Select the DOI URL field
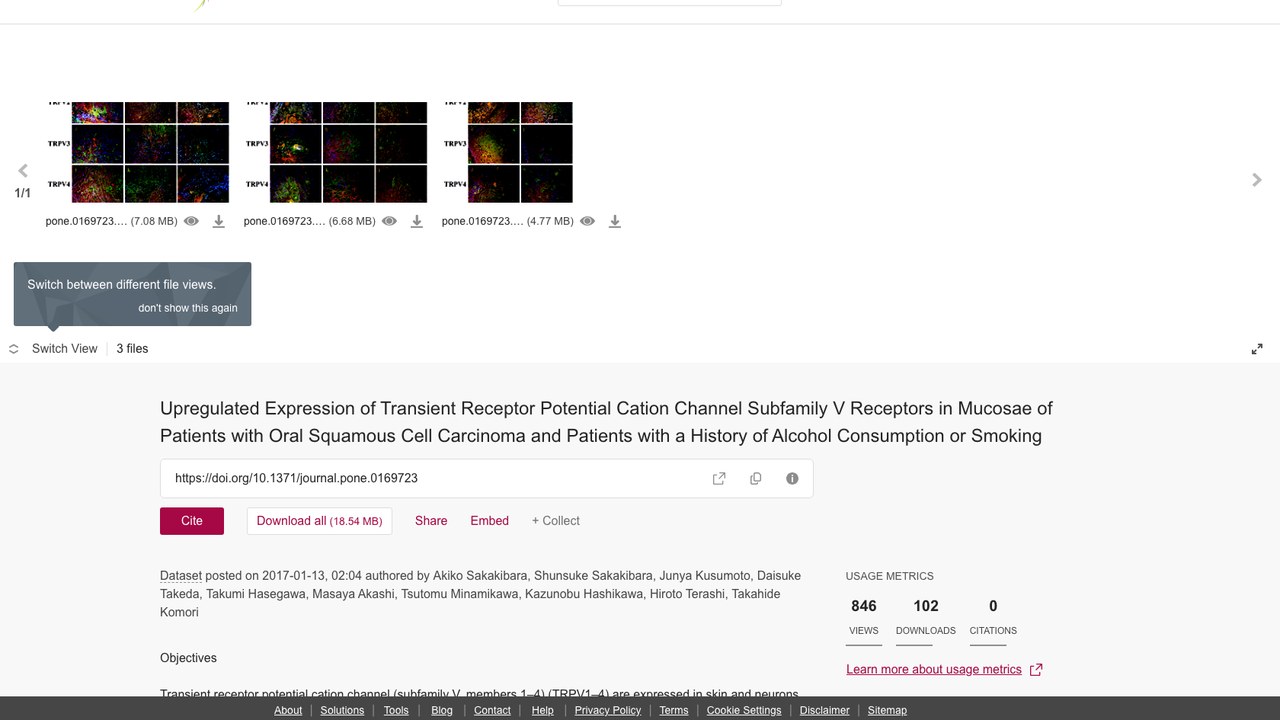Image resolution: width=1280 pixels, height=720 pixels. coord(487,479)
